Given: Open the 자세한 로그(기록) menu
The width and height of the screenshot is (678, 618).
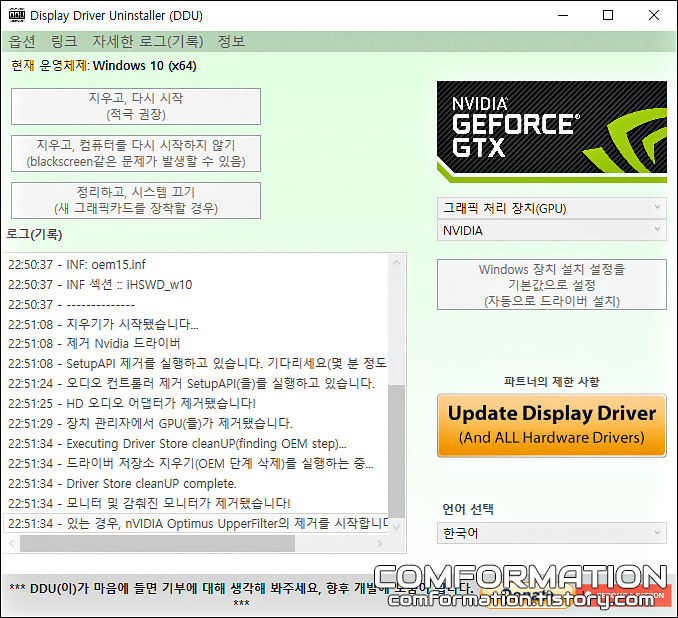Looking at the screenshot, I should click(148, 42).
